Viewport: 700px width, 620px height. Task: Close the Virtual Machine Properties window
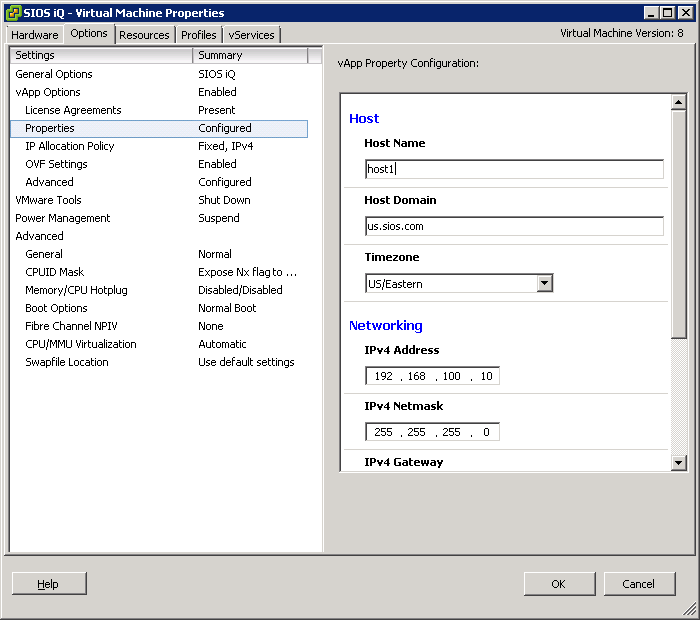686,12
